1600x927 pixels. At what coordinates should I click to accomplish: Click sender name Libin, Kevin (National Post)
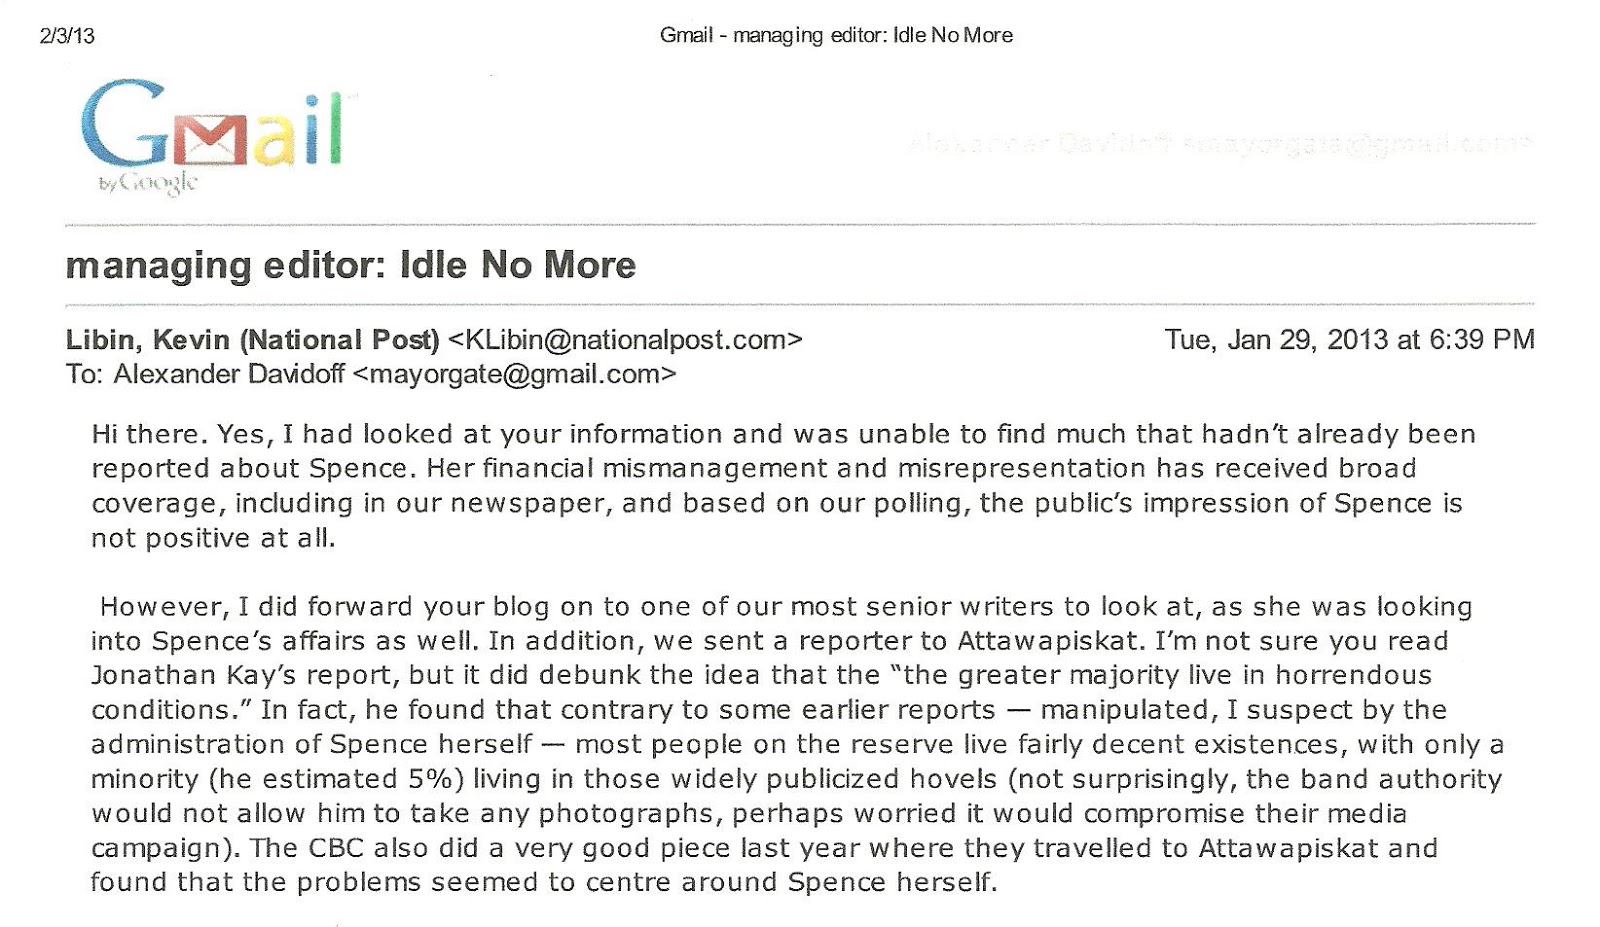point(252,340)
